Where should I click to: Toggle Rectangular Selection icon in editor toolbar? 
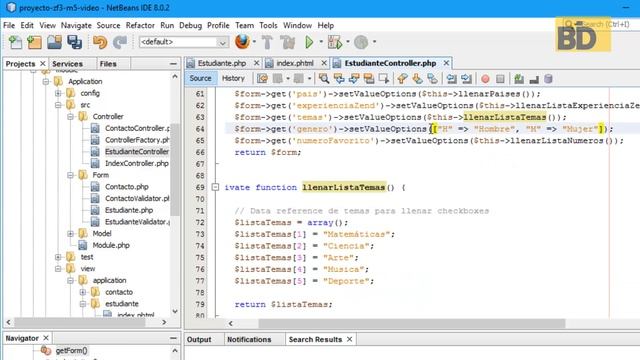[x=384, y=78]
